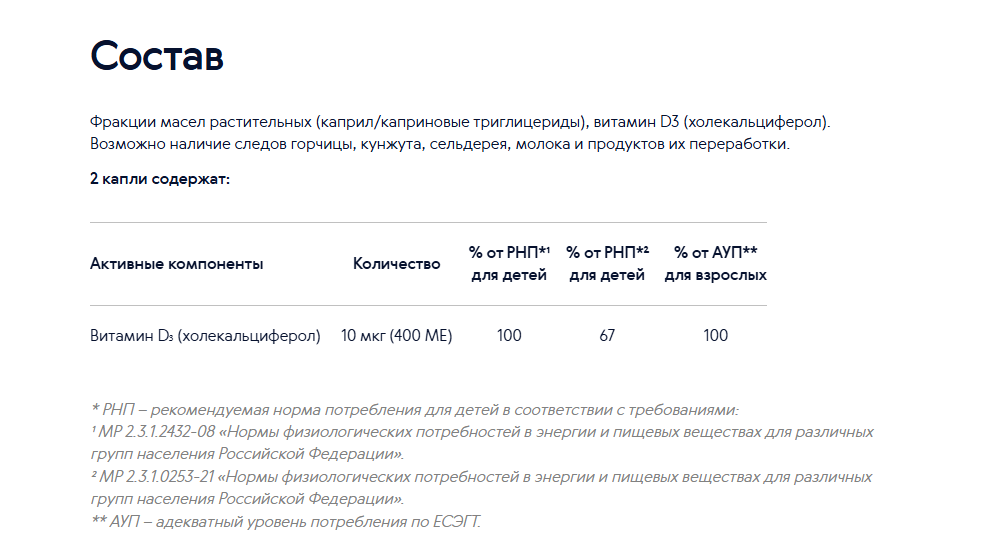Click "групп населения Российской Федерации" first footnote line
The height and width of the screenshot is (560, 984).
click(247, 454)
